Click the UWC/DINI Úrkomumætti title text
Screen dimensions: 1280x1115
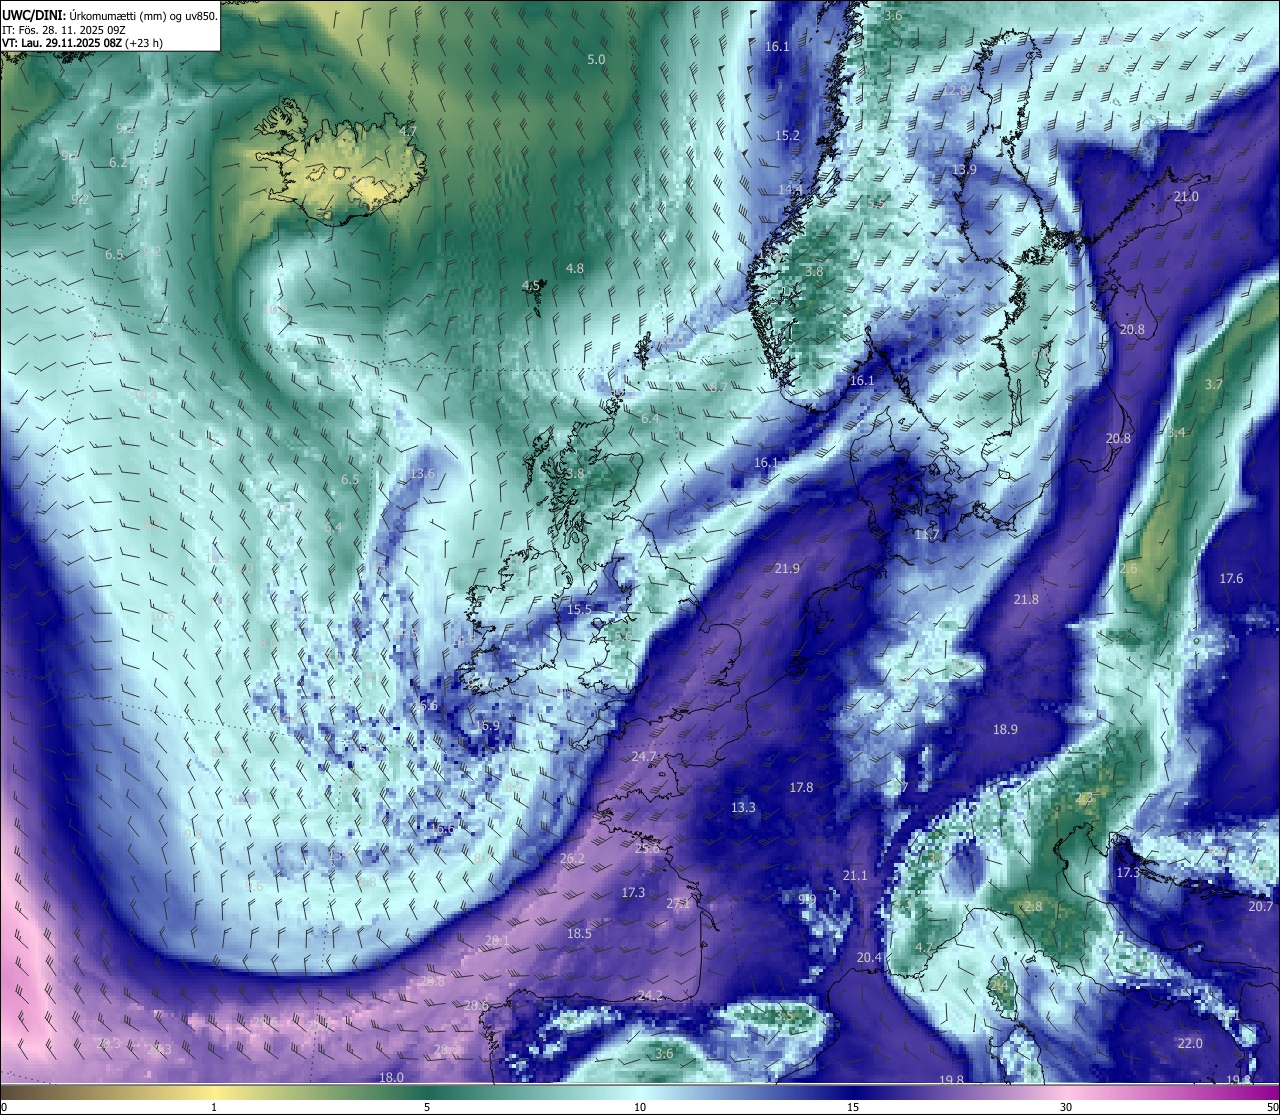(x=110, y=16)
